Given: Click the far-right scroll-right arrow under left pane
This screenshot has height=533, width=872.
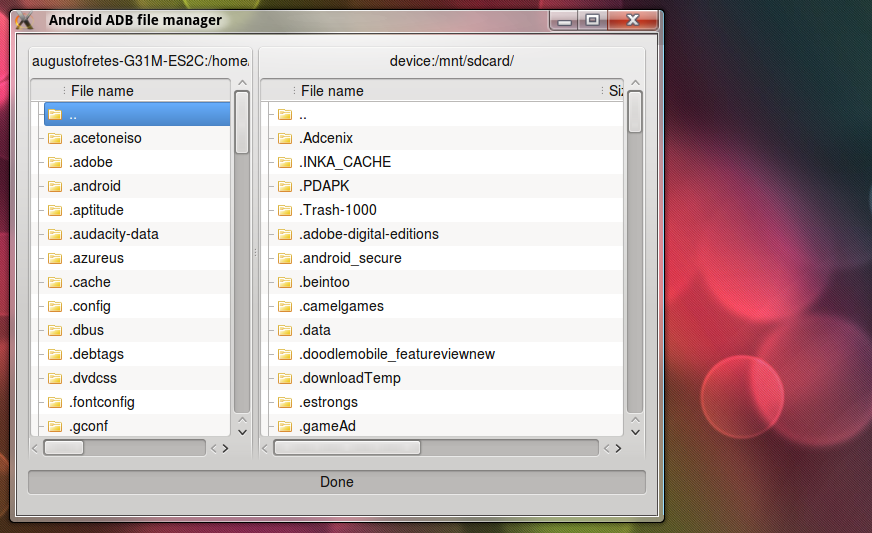Looking at the screenshot, I should 225,448.
